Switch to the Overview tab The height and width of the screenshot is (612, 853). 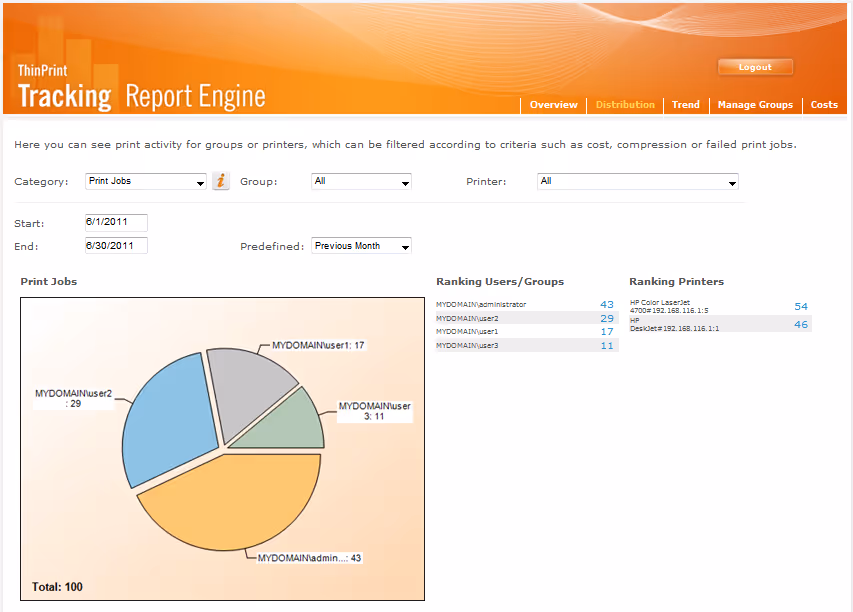point(553,104)
